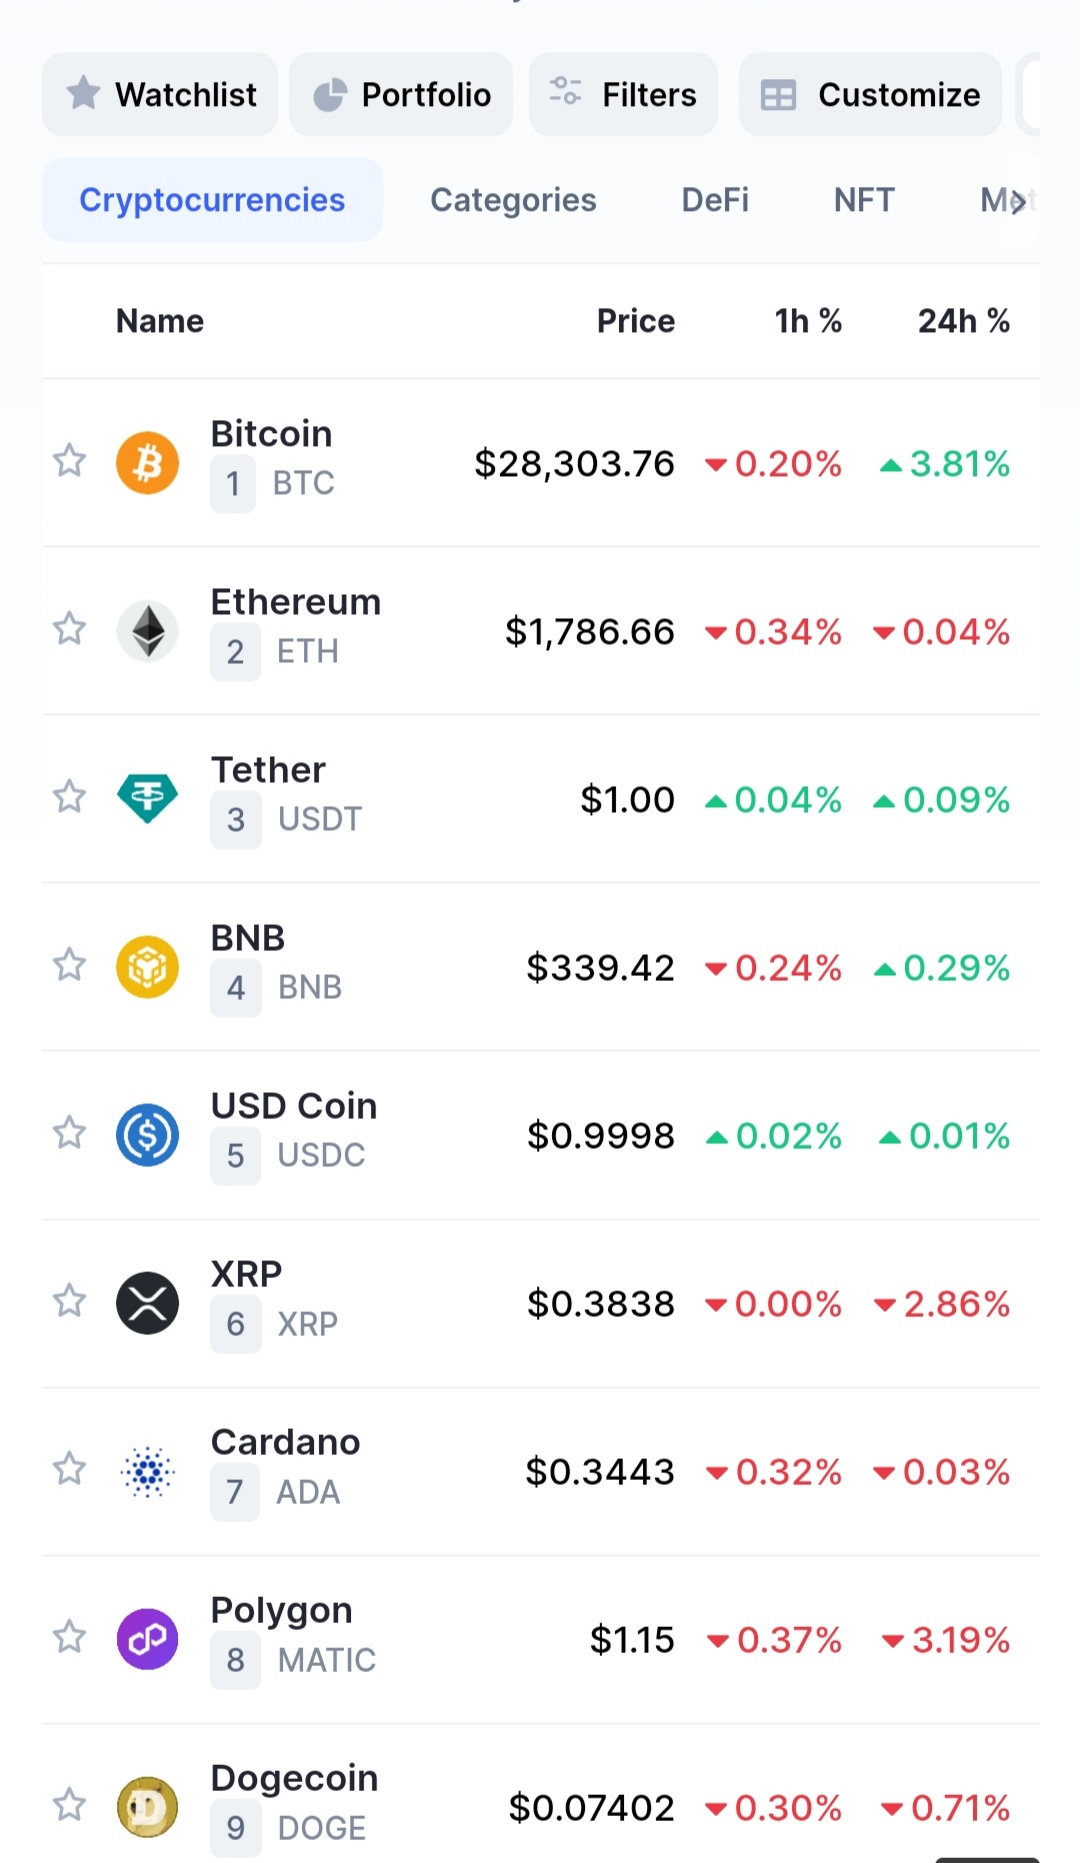This screenshot has width=1080, height=1863.
Task: Open the Watchlist button
Action: [x=160, y=94]
